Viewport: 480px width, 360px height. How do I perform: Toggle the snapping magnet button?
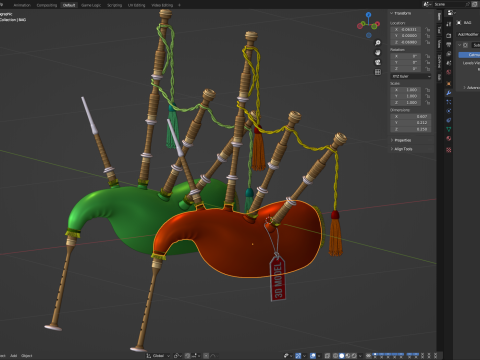pos(188,356)
